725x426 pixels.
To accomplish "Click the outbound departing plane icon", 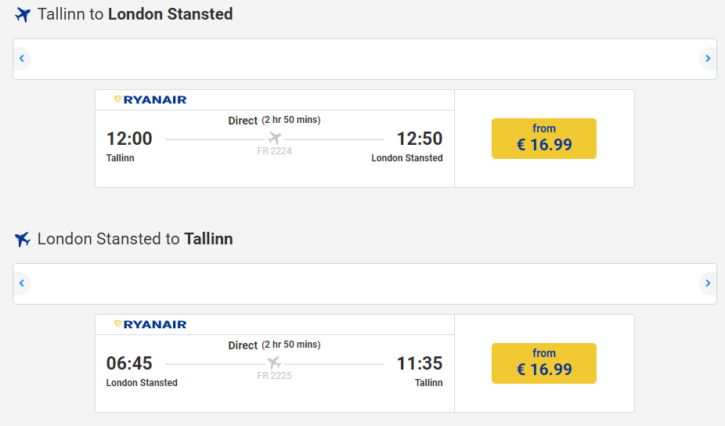I will pyautogui.click(x=22, y=15).
